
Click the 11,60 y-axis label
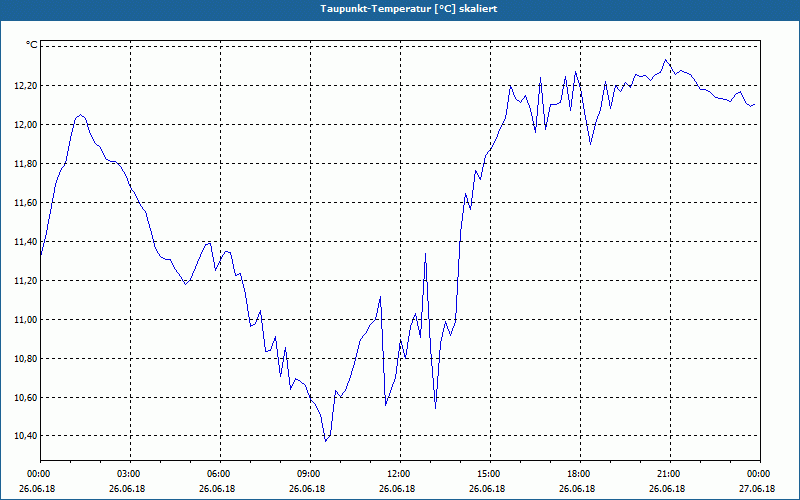click(26, 203)
